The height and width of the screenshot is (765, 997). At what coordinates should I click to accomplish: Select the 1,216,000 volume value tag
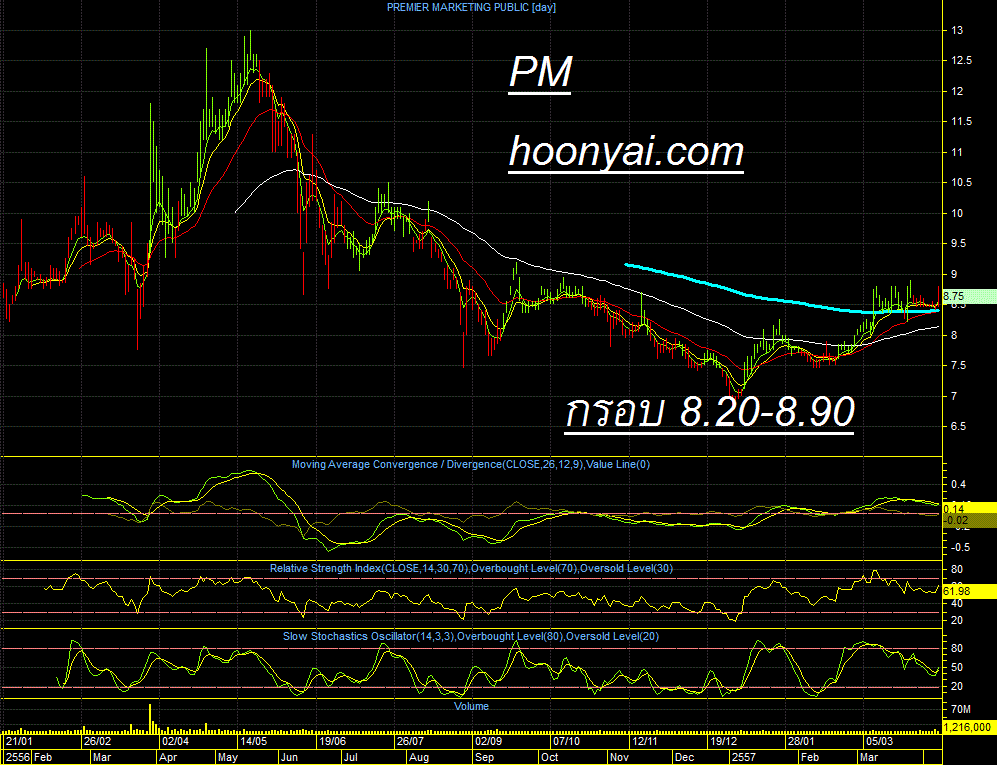tap(968, 727)
